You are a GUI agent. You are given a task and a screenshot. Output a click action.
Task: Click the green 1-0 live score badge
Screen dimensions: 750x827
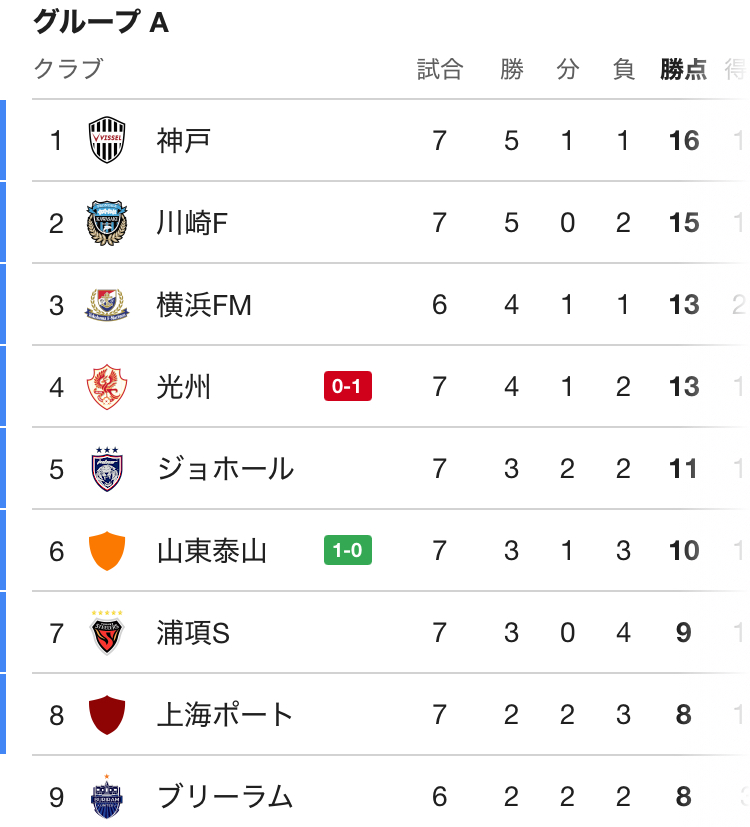(x=347, y=550)
